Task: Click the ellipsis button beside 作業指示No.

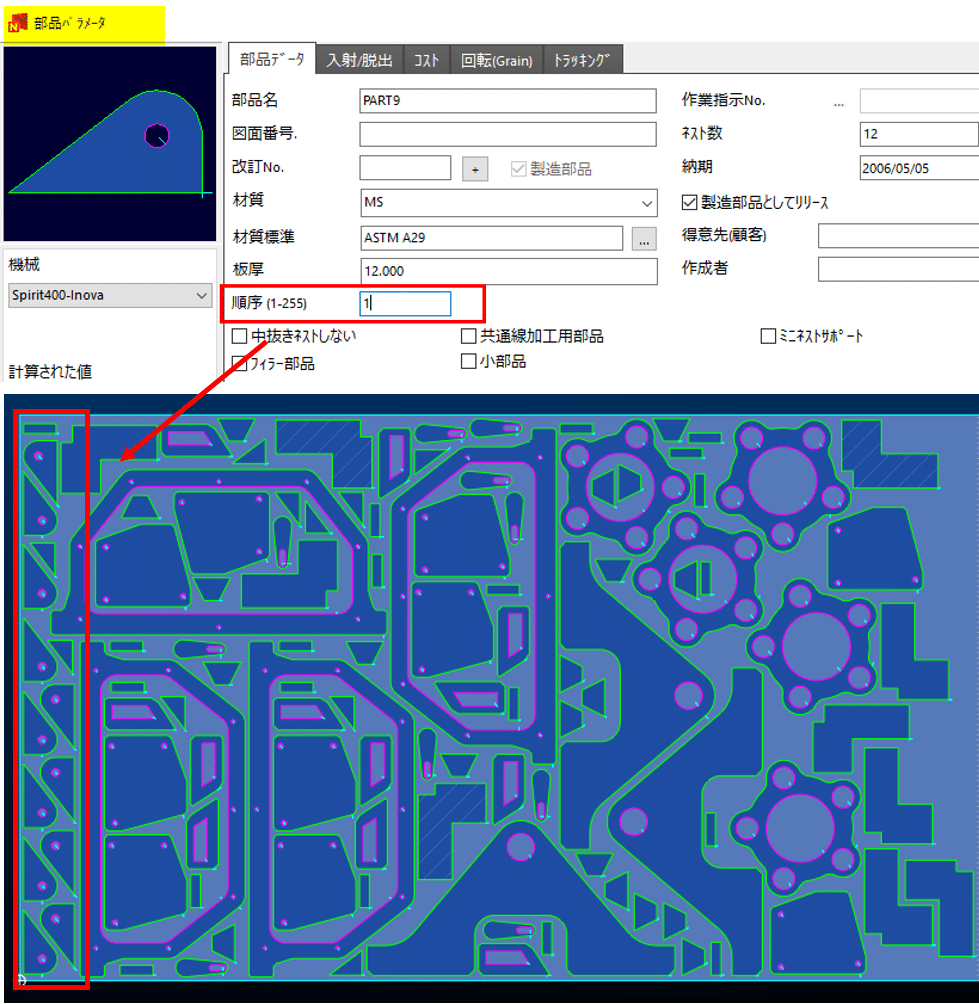Action: click(839, 102)
